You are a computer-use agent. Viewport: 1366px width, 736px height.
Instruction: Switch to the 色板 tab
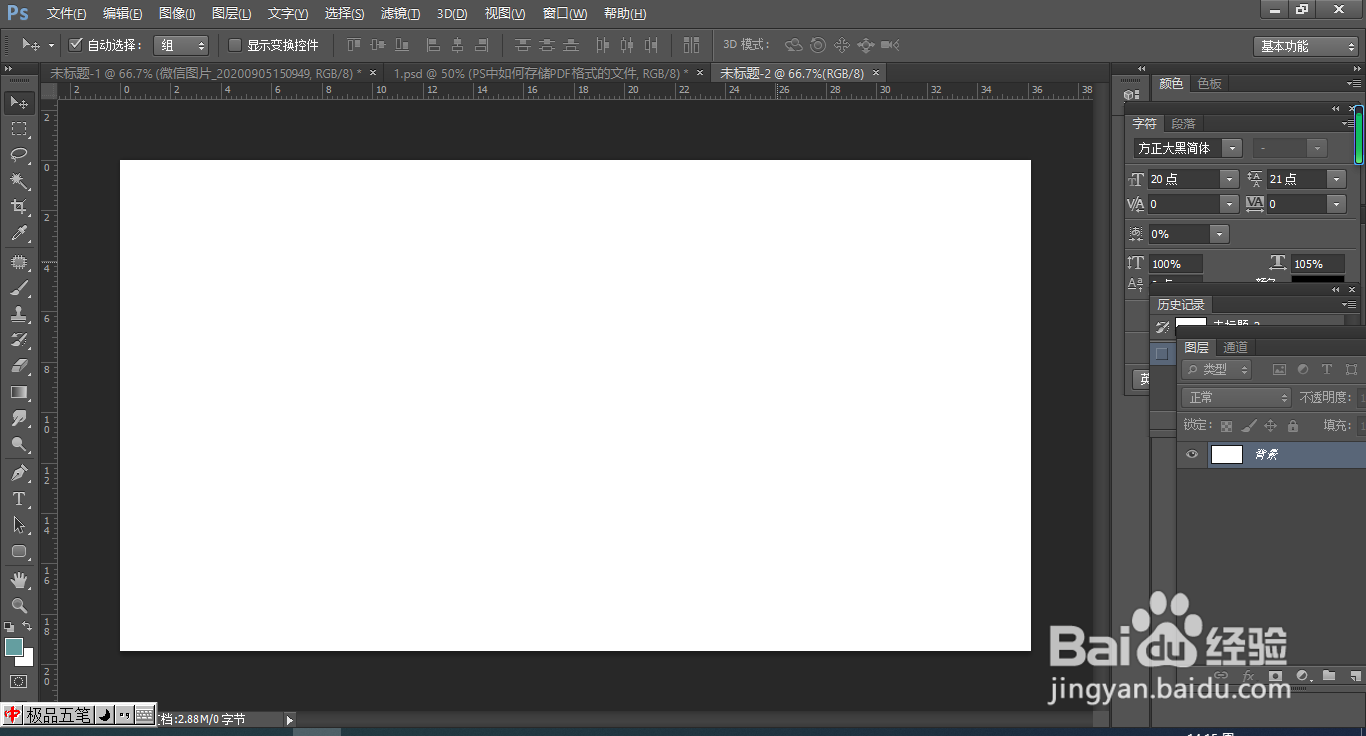tap(1210, 84)
